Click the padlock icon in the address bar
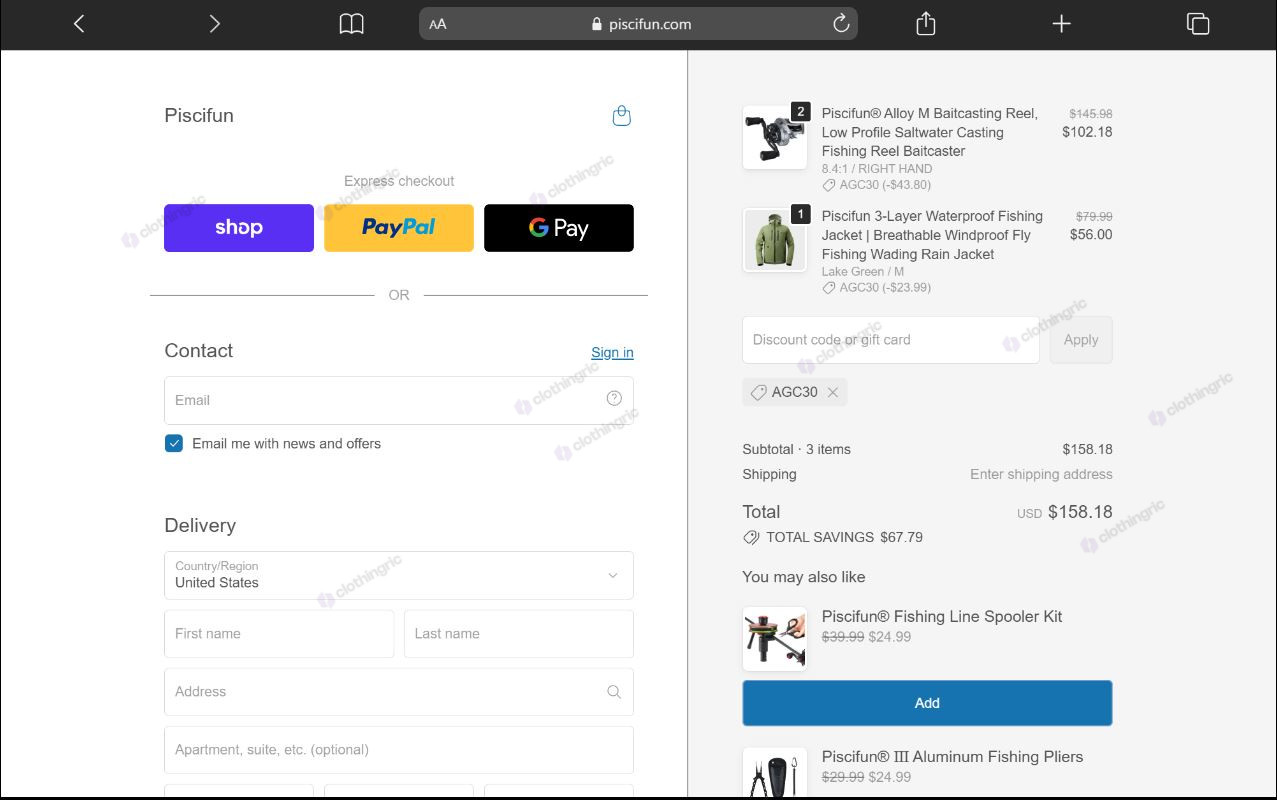Viewport: 1277px width, 800px height. coord(597,24)
